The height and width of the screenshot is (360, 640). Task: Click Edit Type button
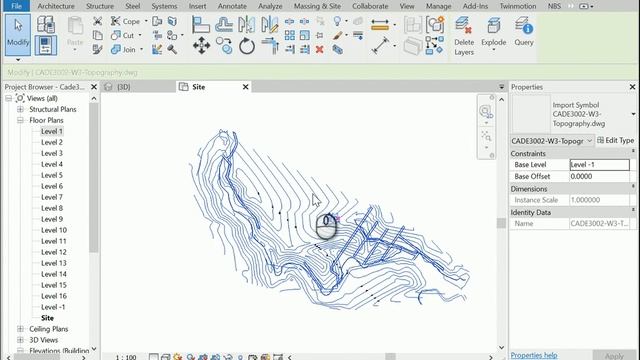(616, 140)
